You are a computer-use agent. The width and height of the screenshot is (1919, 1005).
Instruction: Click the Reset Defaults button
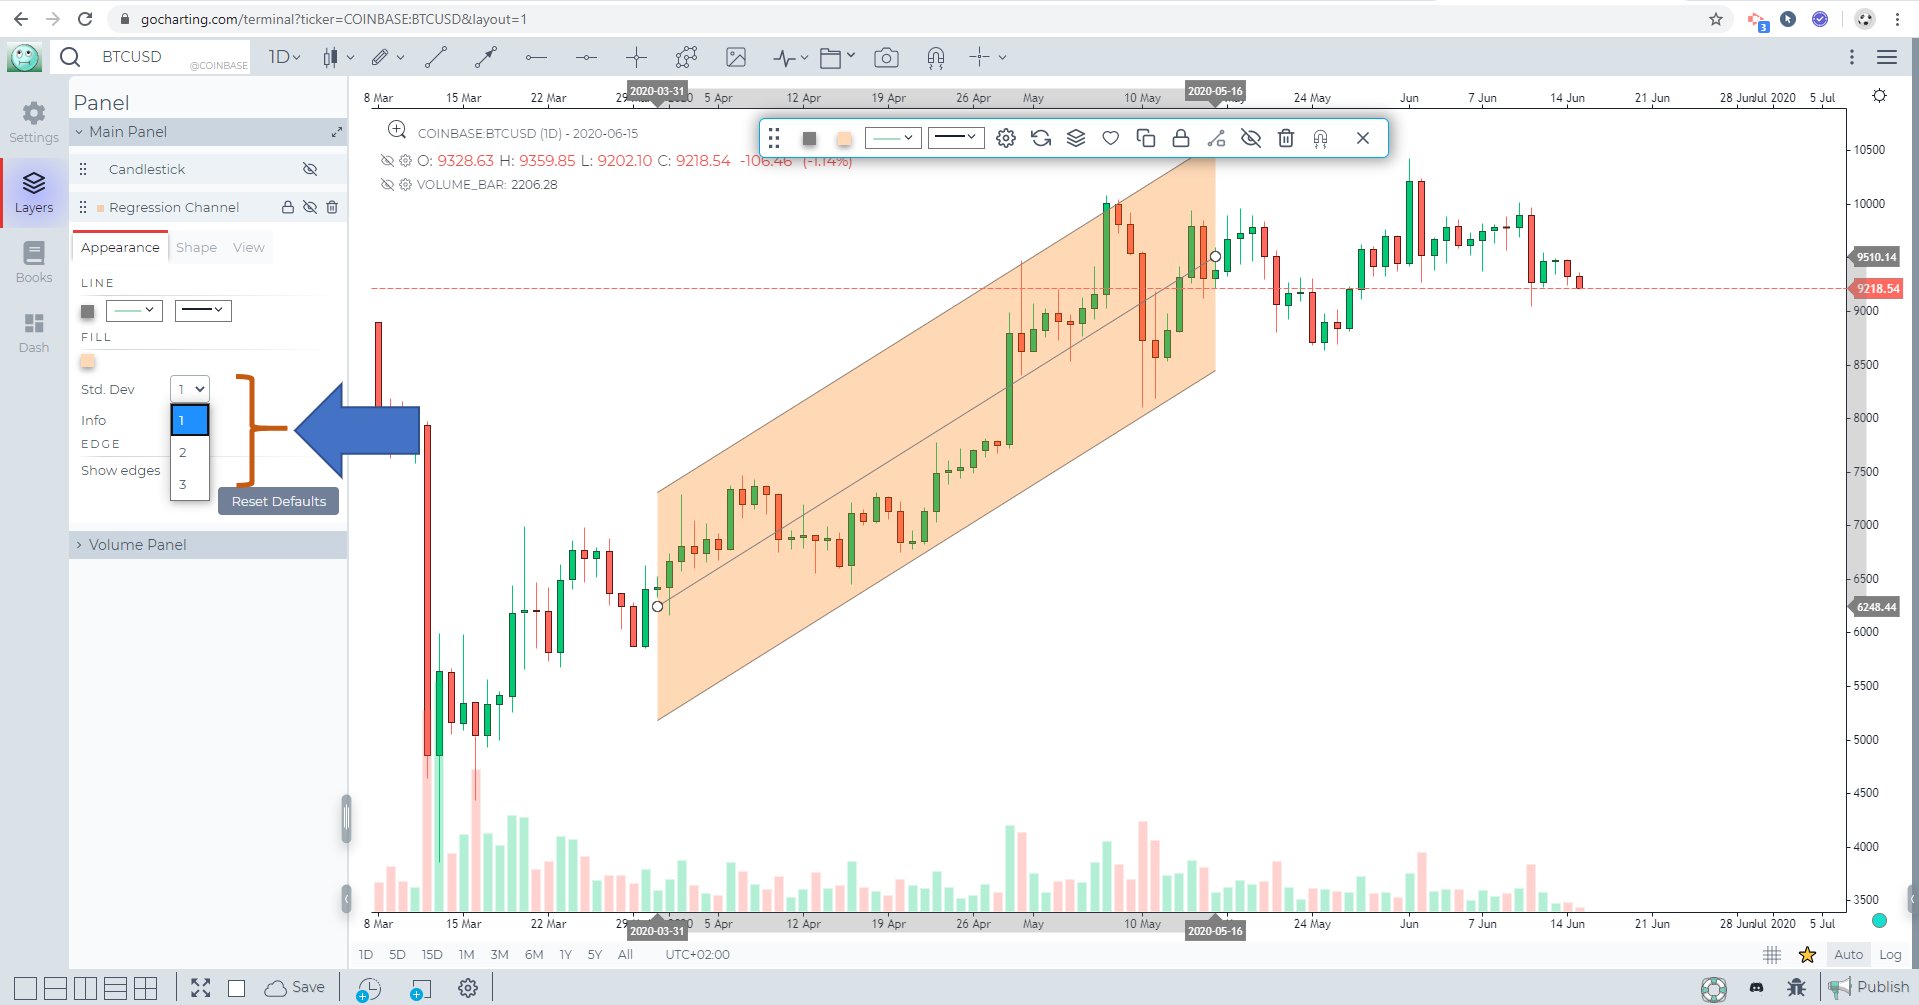(x=278, y=501)
